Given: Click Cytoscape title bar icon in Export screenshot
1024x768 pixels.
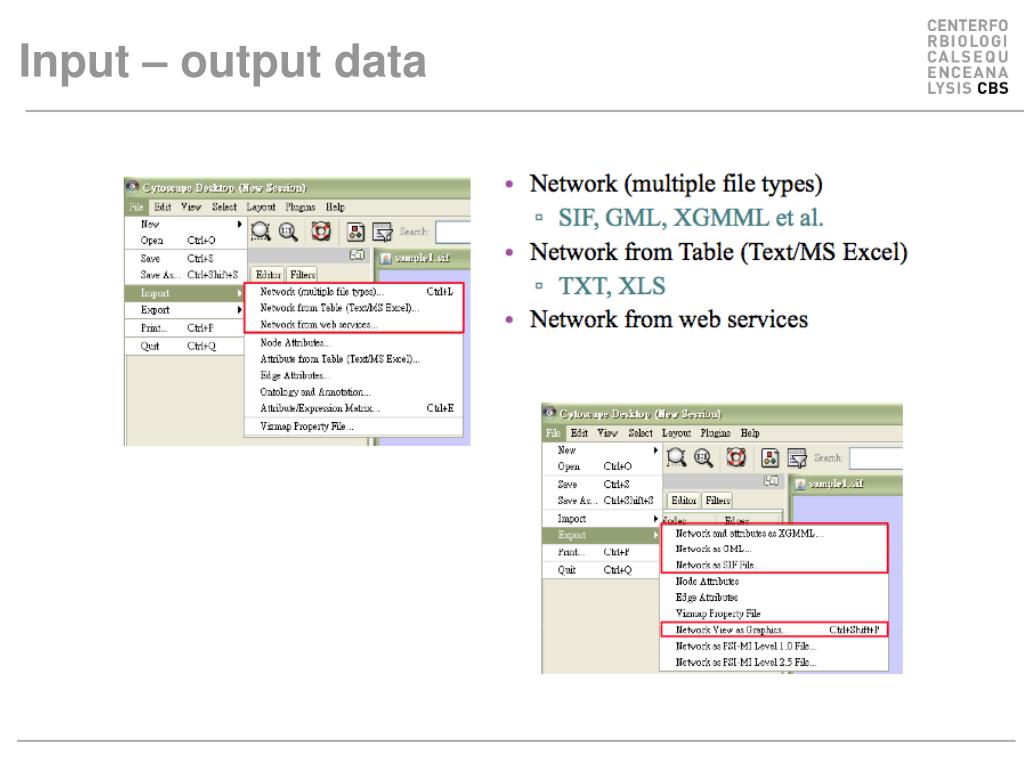Looking at the screenshot, I should 550,413.
